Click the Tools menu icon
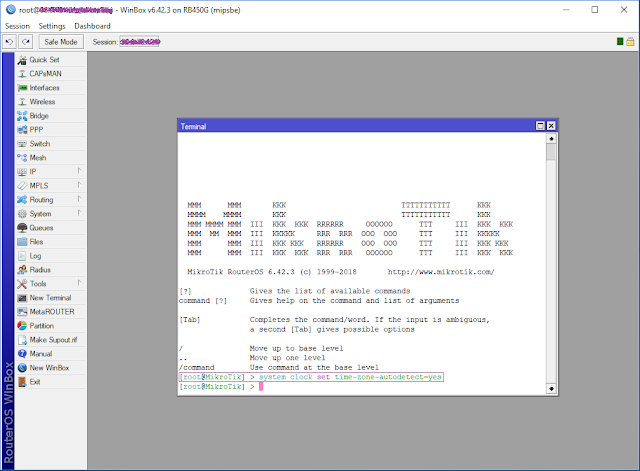Screen dimensions: 640x471 (x=22, y=284)
